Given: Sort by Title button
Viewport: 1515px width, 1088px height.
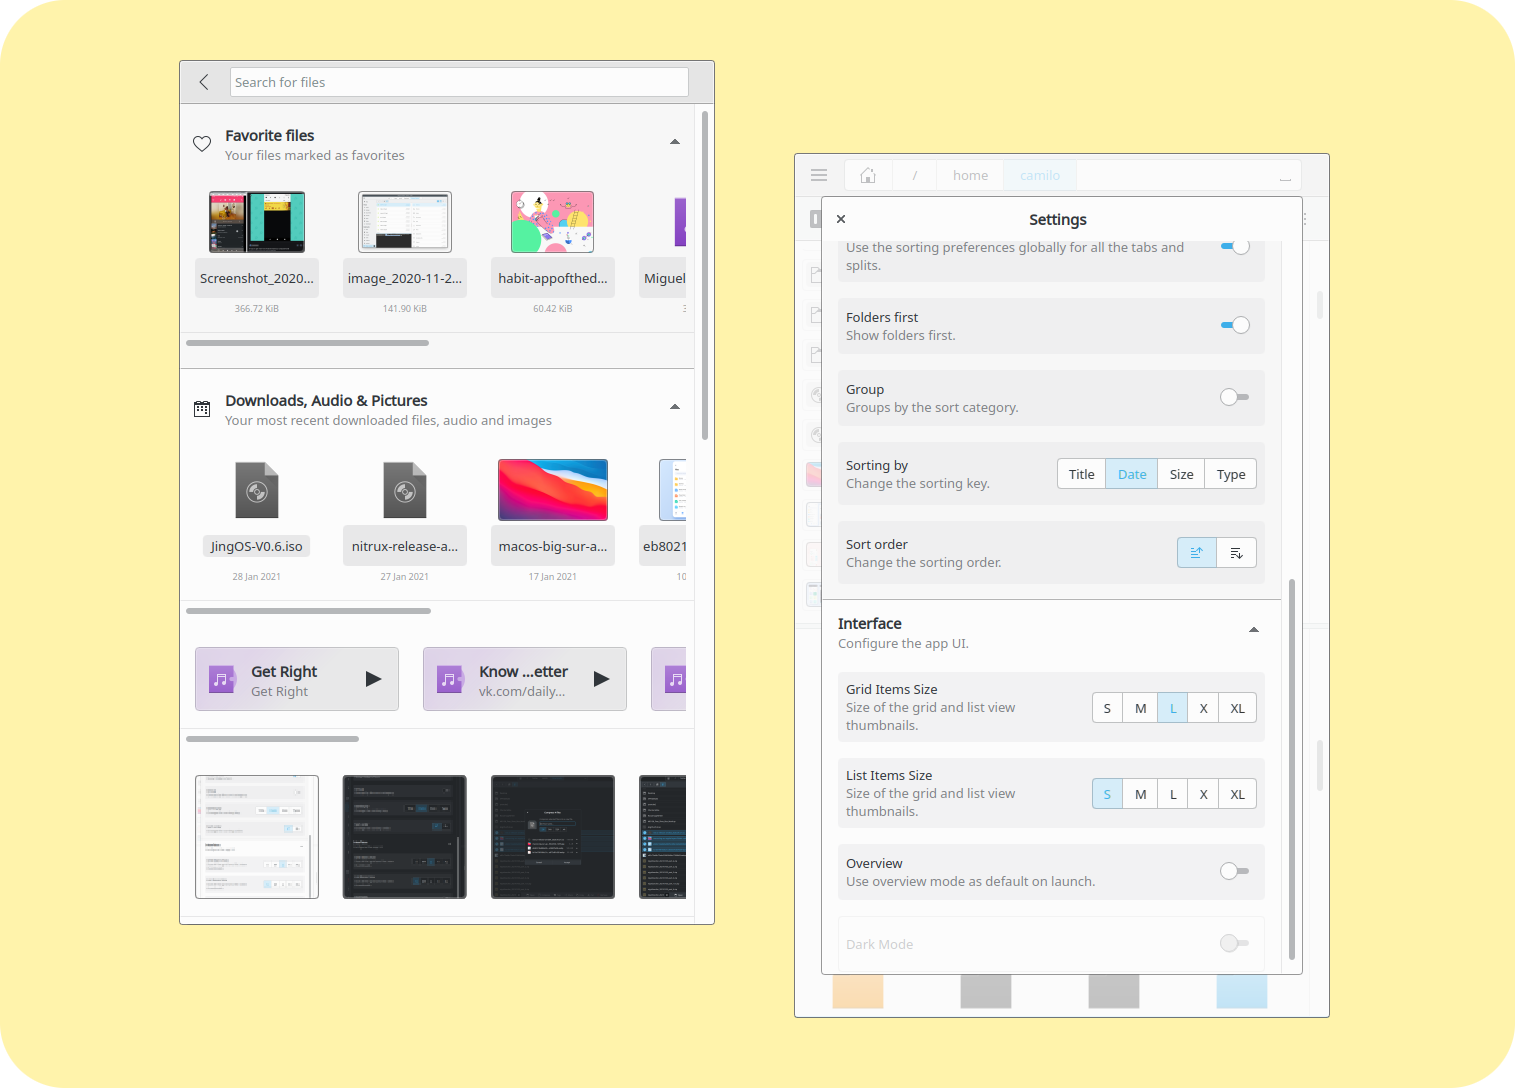Looking at the screenshot, I should (1081, 474).
